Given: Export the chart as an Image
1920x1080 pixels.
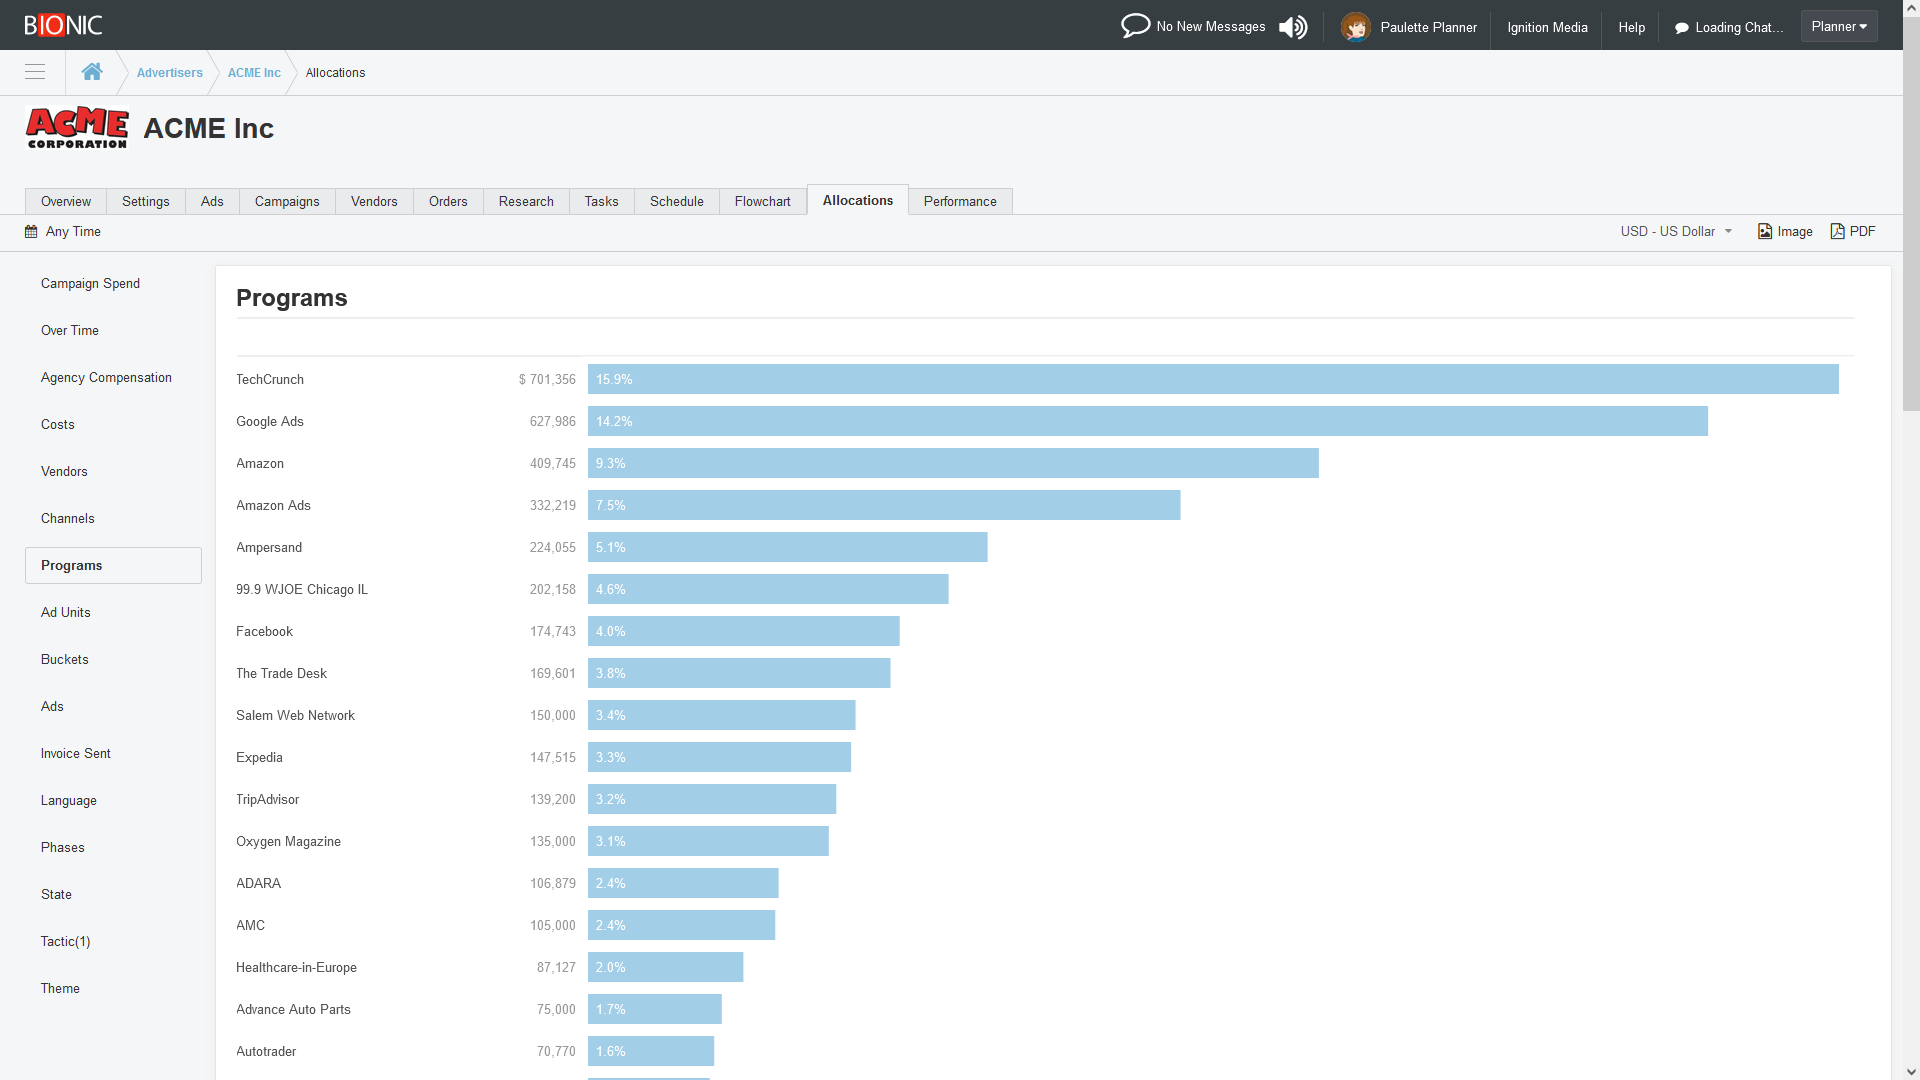Looking at the screenshot, I should click(1785, 231).
